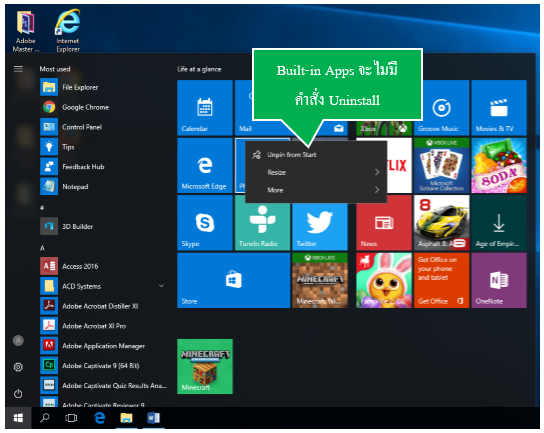Launch Adobe Captivate 9 (64 Bit)

102,366
